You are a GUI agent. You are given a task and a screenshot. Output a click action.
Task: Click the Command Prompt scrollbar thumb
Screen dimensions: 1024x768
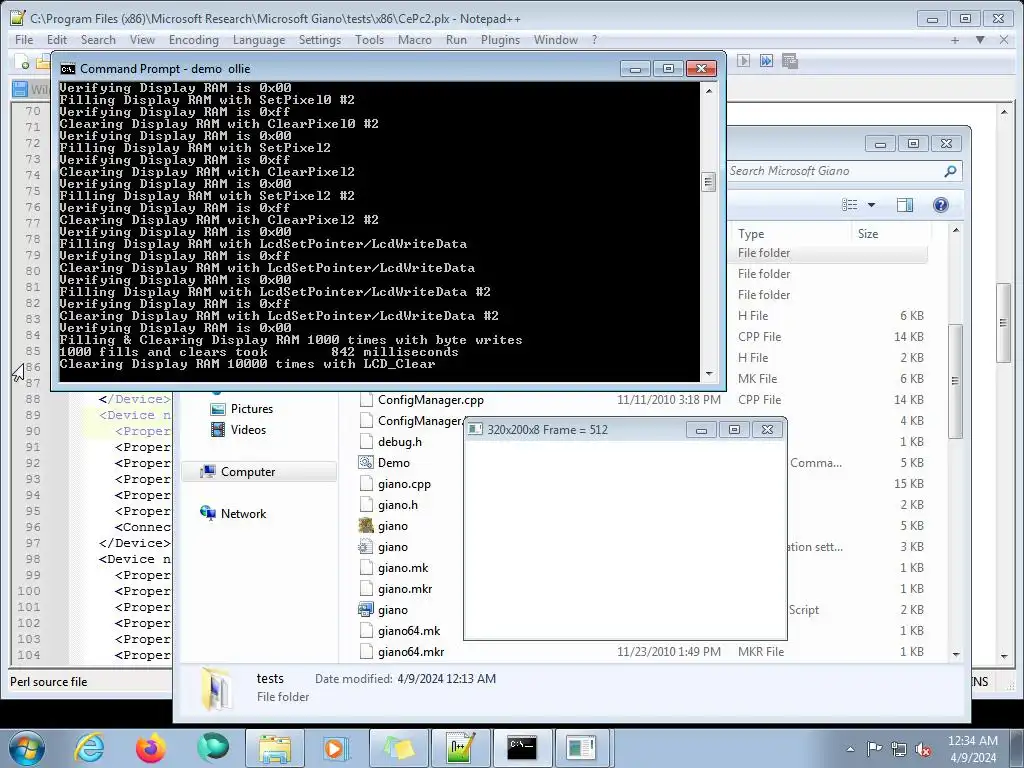tap(709, 182)
